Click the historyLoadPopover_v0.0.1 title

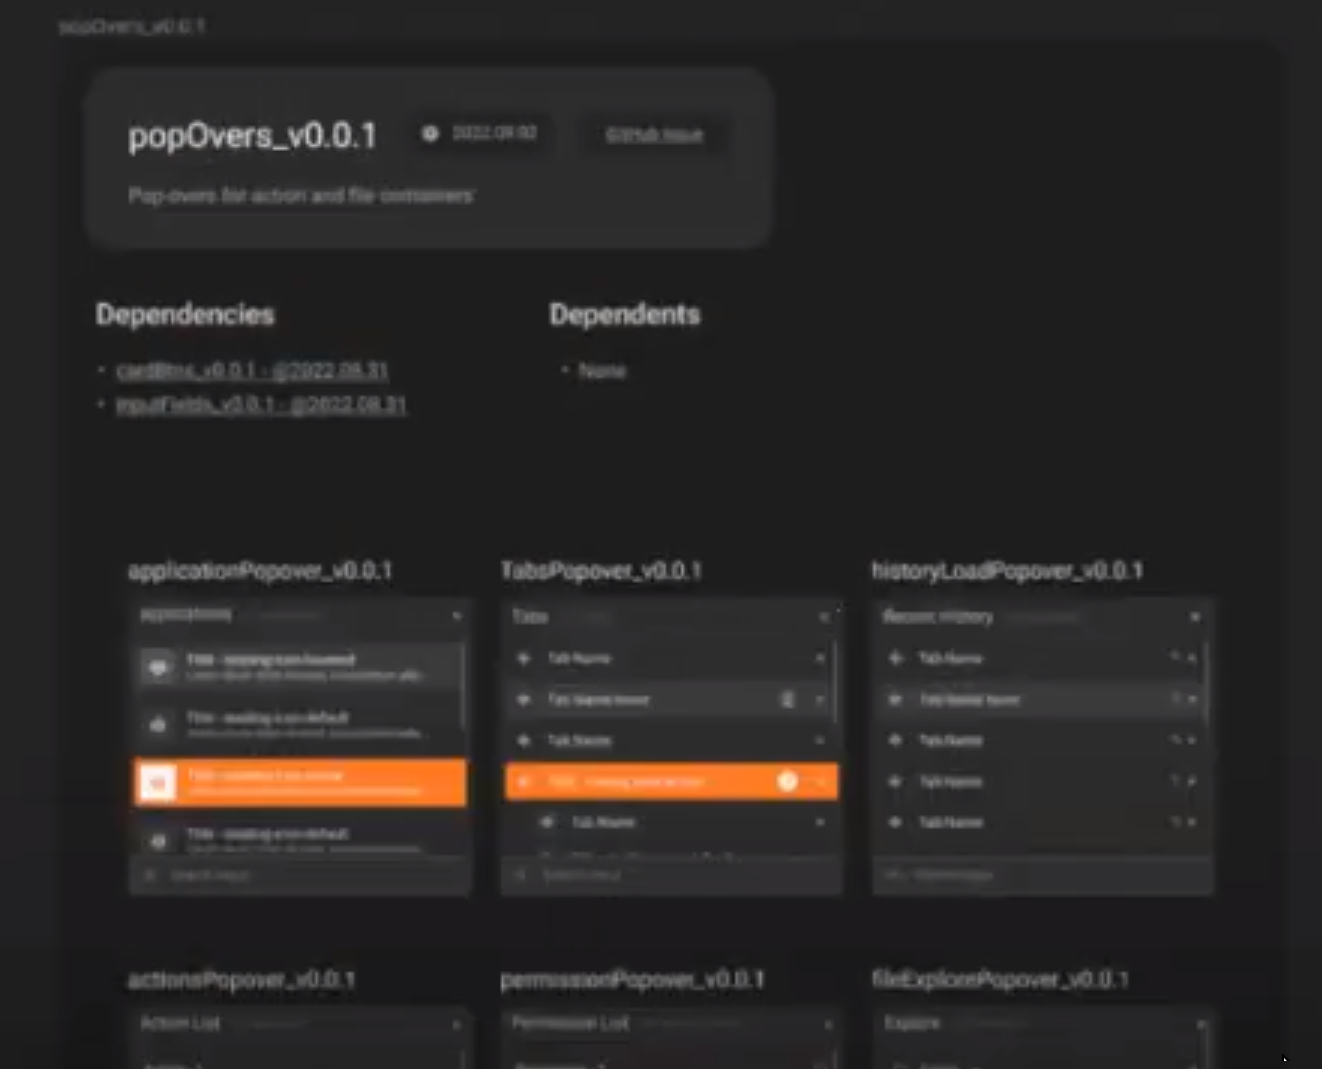point(1007,571)
